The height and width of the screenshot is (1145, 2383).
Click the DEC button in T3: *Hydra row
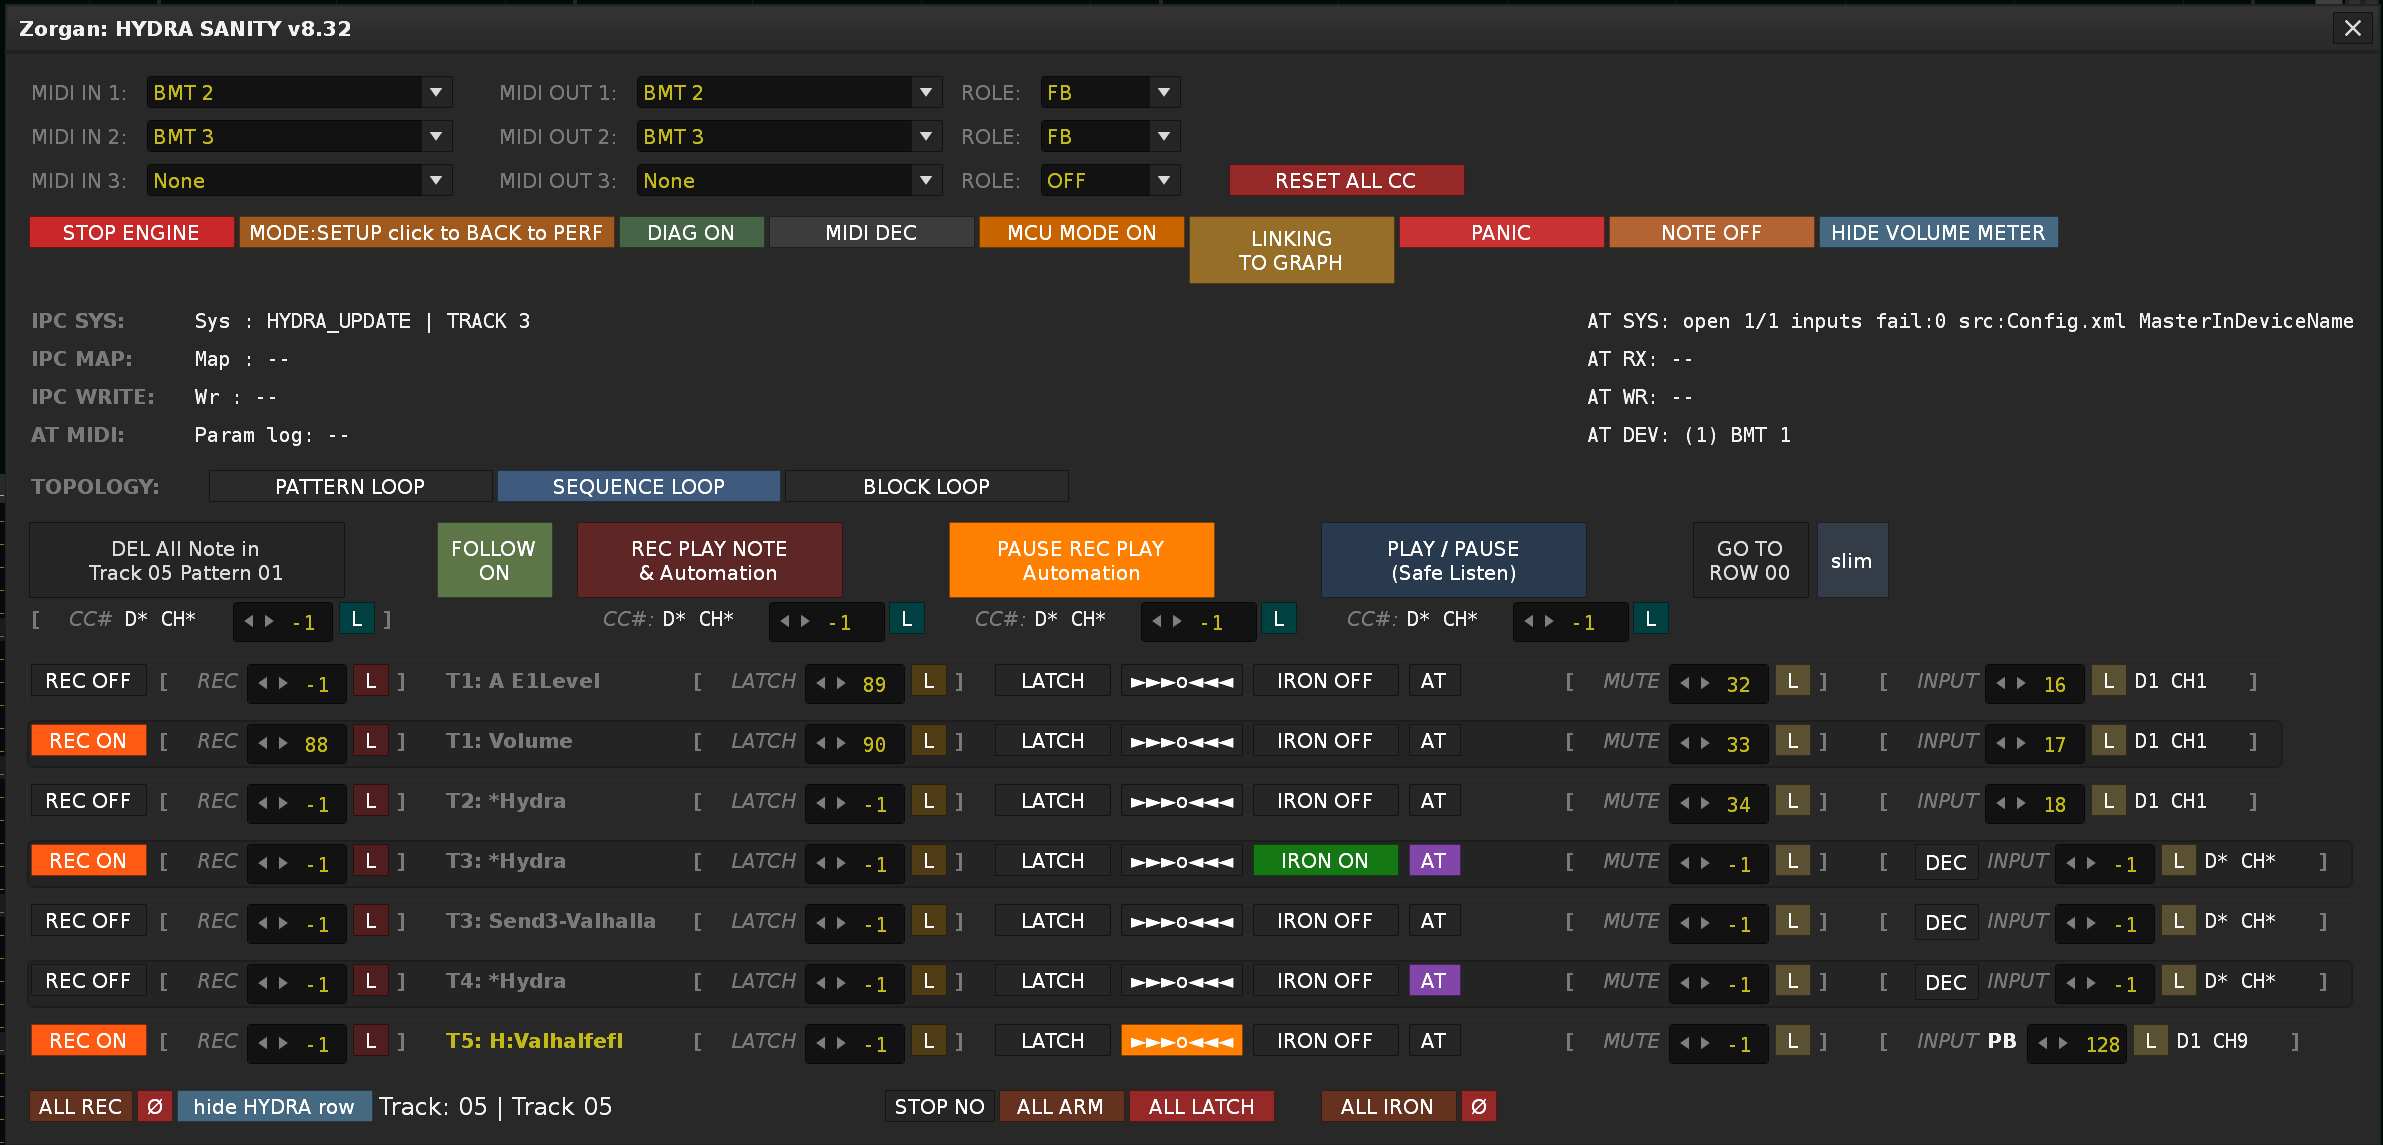pyautogui.click(x=1946, y=862)
